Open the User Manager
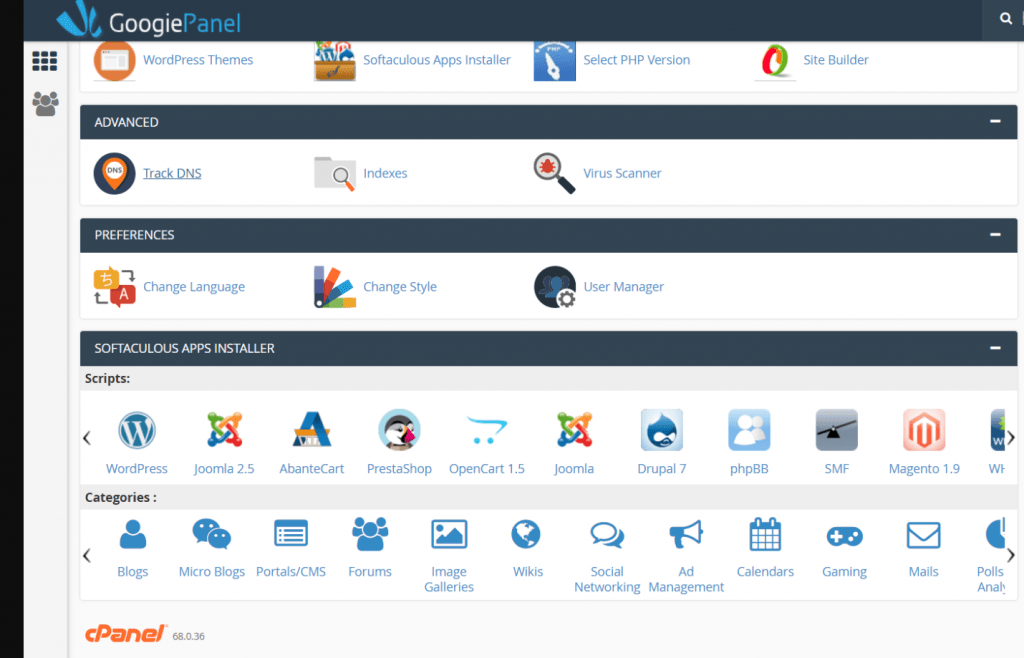The height and width of the screenshot is (658, 1024). (623, 286)
